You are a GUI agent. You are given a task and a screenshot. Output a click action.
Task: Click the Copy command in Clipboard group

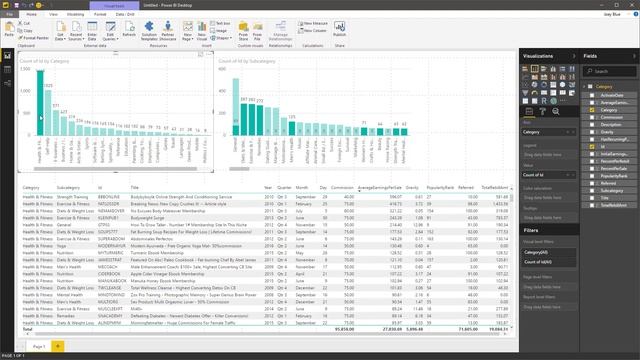pyautogui.click(x=25, y=31)
